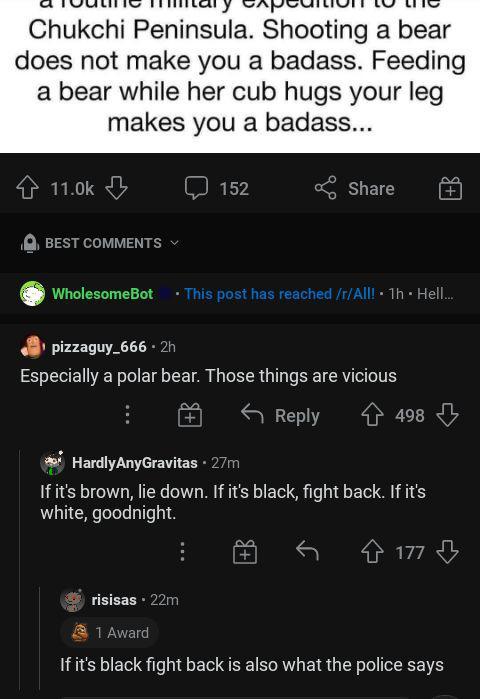Downvote the main post
The width and height of the screenshot is (480, 699).
coord(116,188)
